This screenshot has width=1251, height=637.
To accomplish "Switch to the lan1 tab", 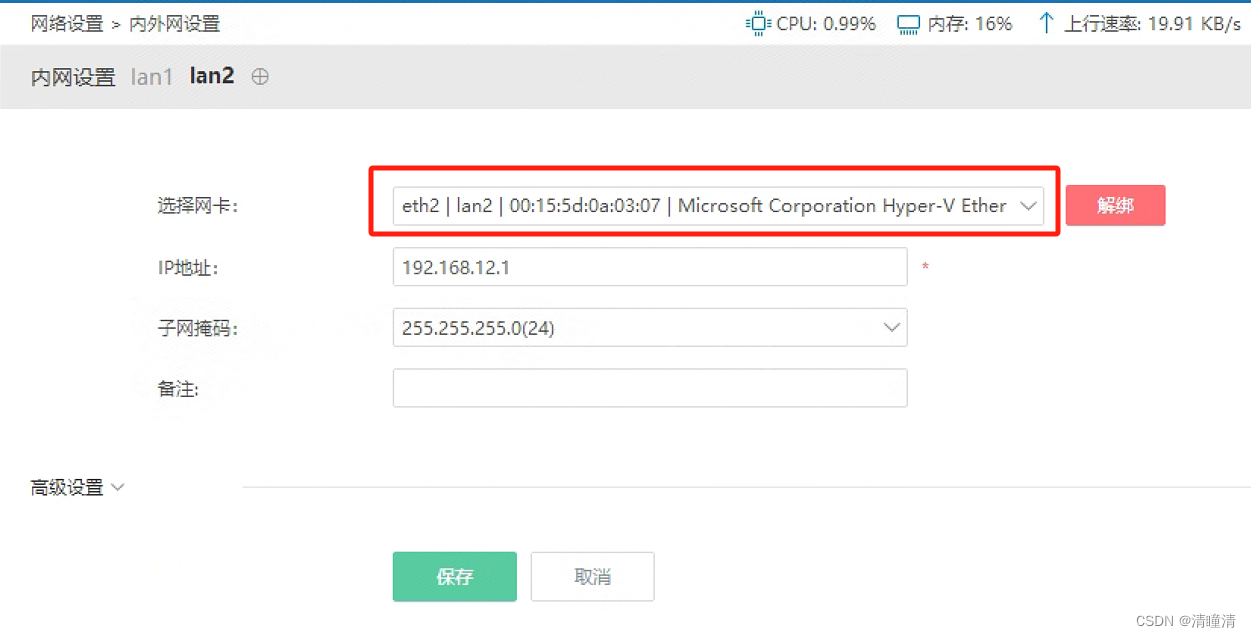I will pos(152,77).
